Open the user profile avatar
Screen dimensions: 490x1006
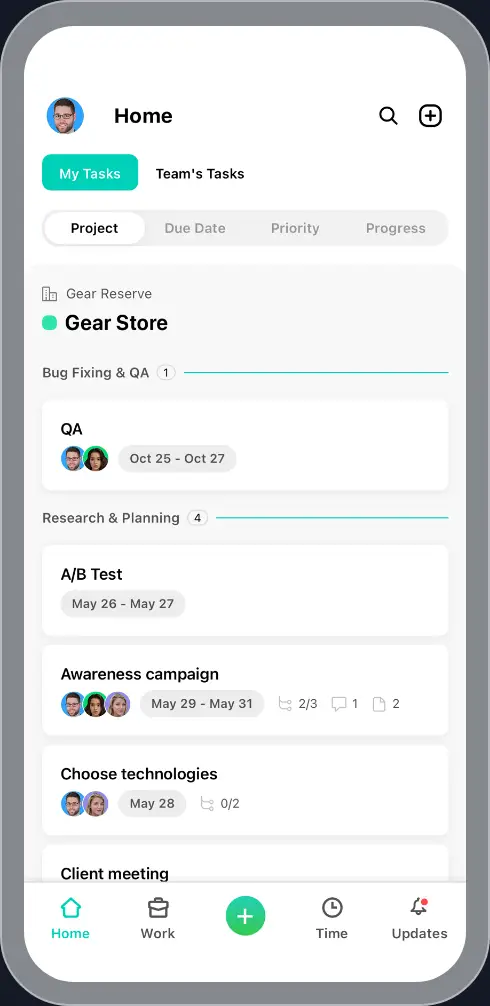point(65,116)
